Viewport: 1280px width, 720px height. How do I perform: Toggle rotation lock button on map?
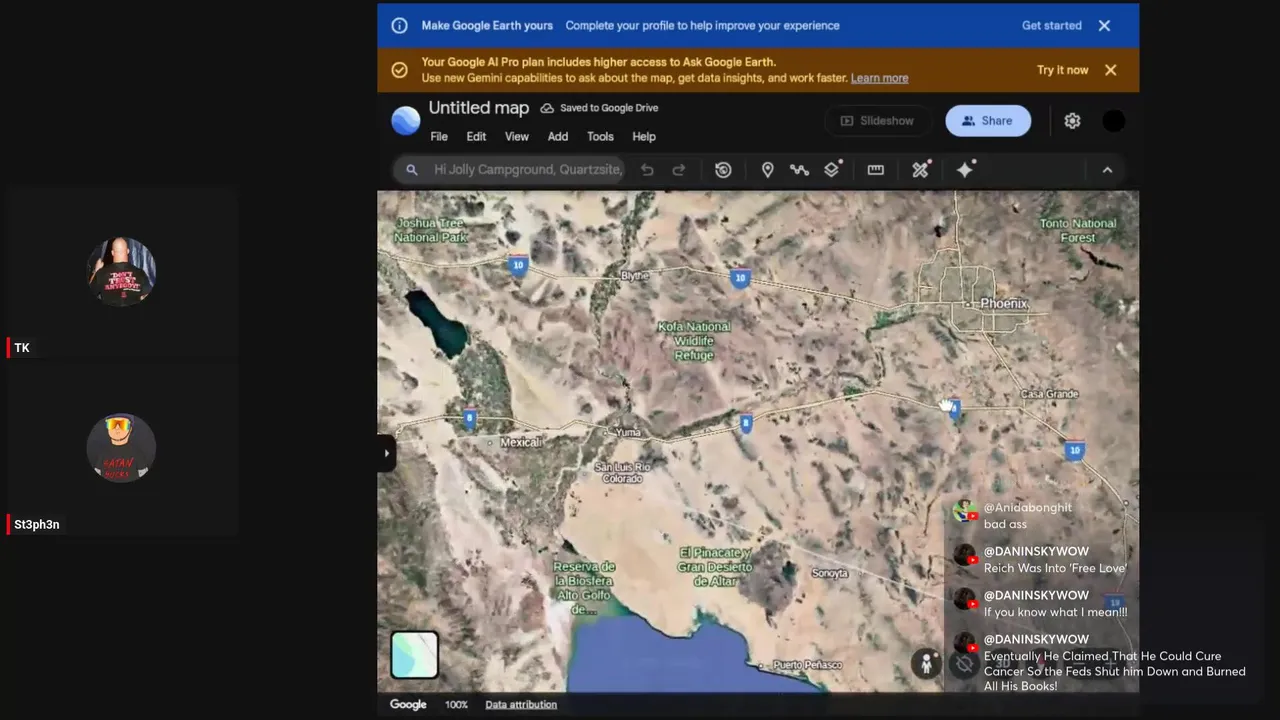click(964, 663)
